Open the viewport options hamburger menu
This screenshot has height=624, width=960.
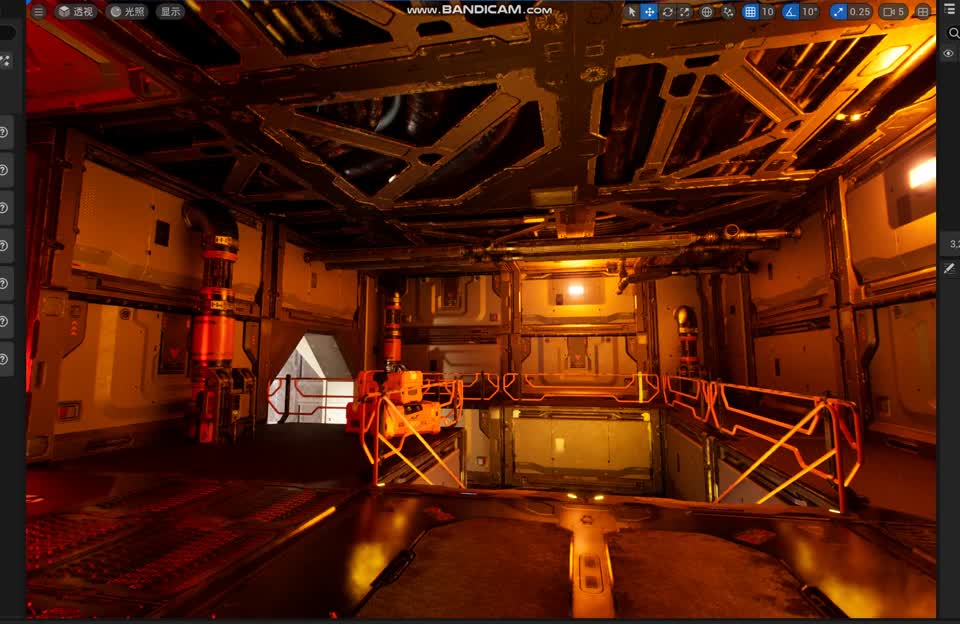pos(38,12)
